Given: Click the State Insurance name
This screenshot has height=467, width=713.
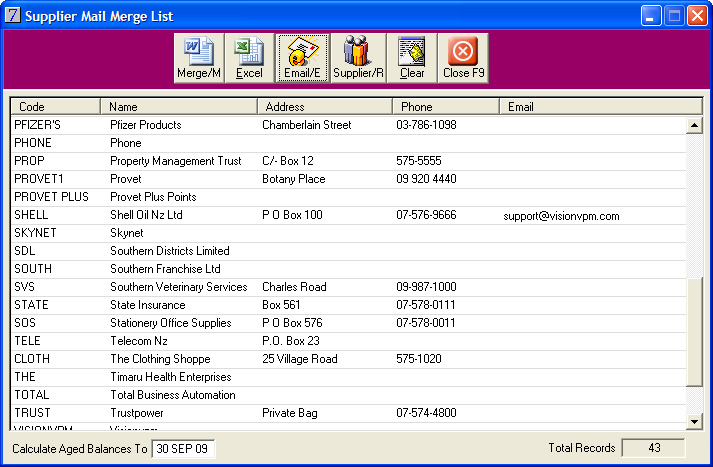Looking at the screenshot, I should click(148, 305).
